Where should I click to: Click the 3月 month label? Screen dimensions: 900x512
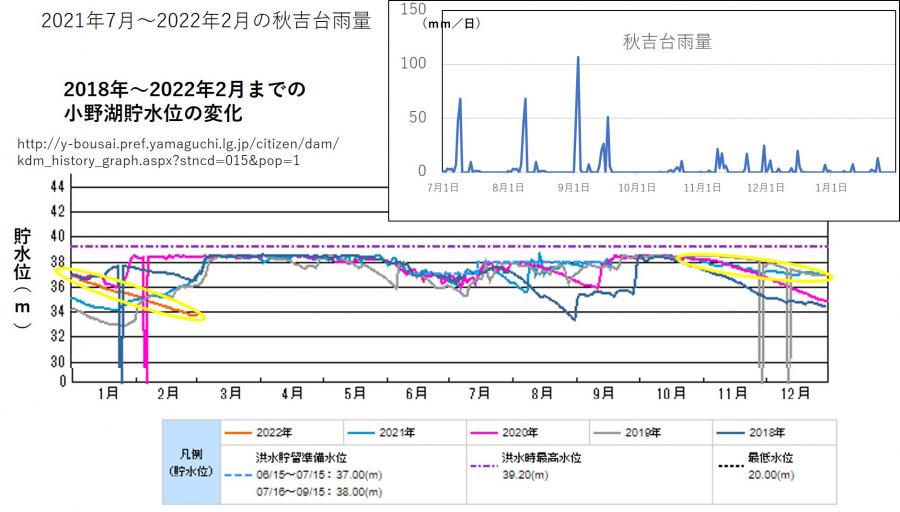(230, 393)
